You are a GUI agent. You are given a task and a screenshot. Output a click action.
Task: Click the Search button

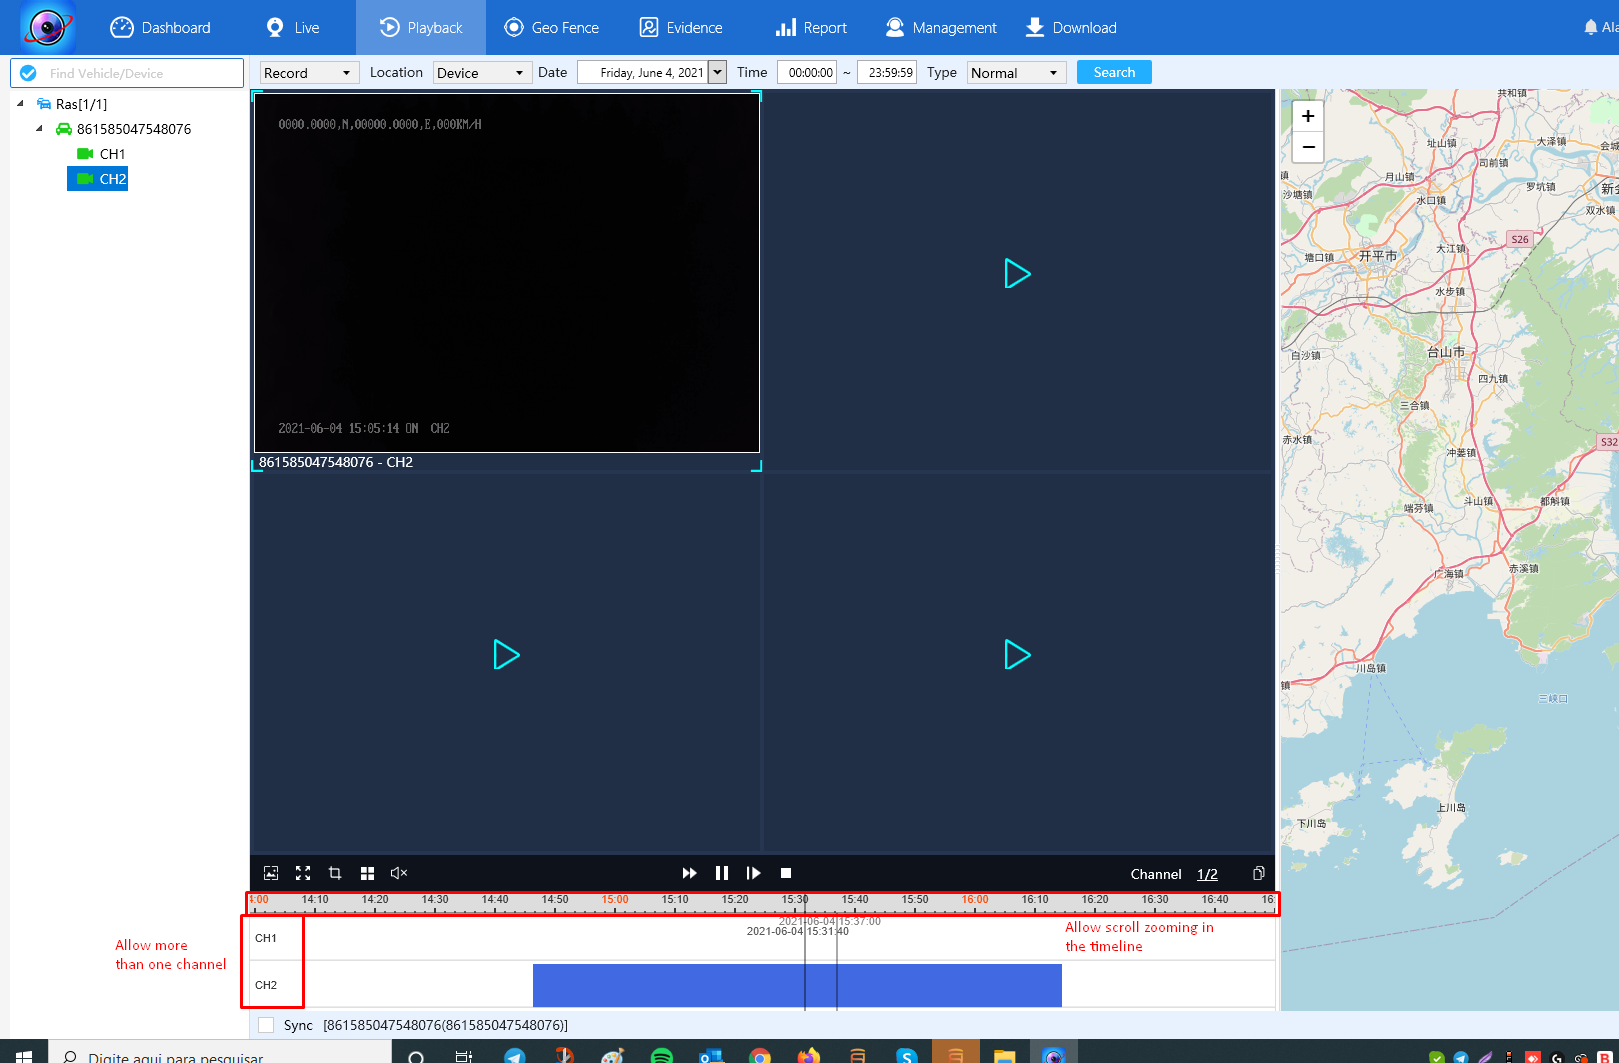point(1114,72)
